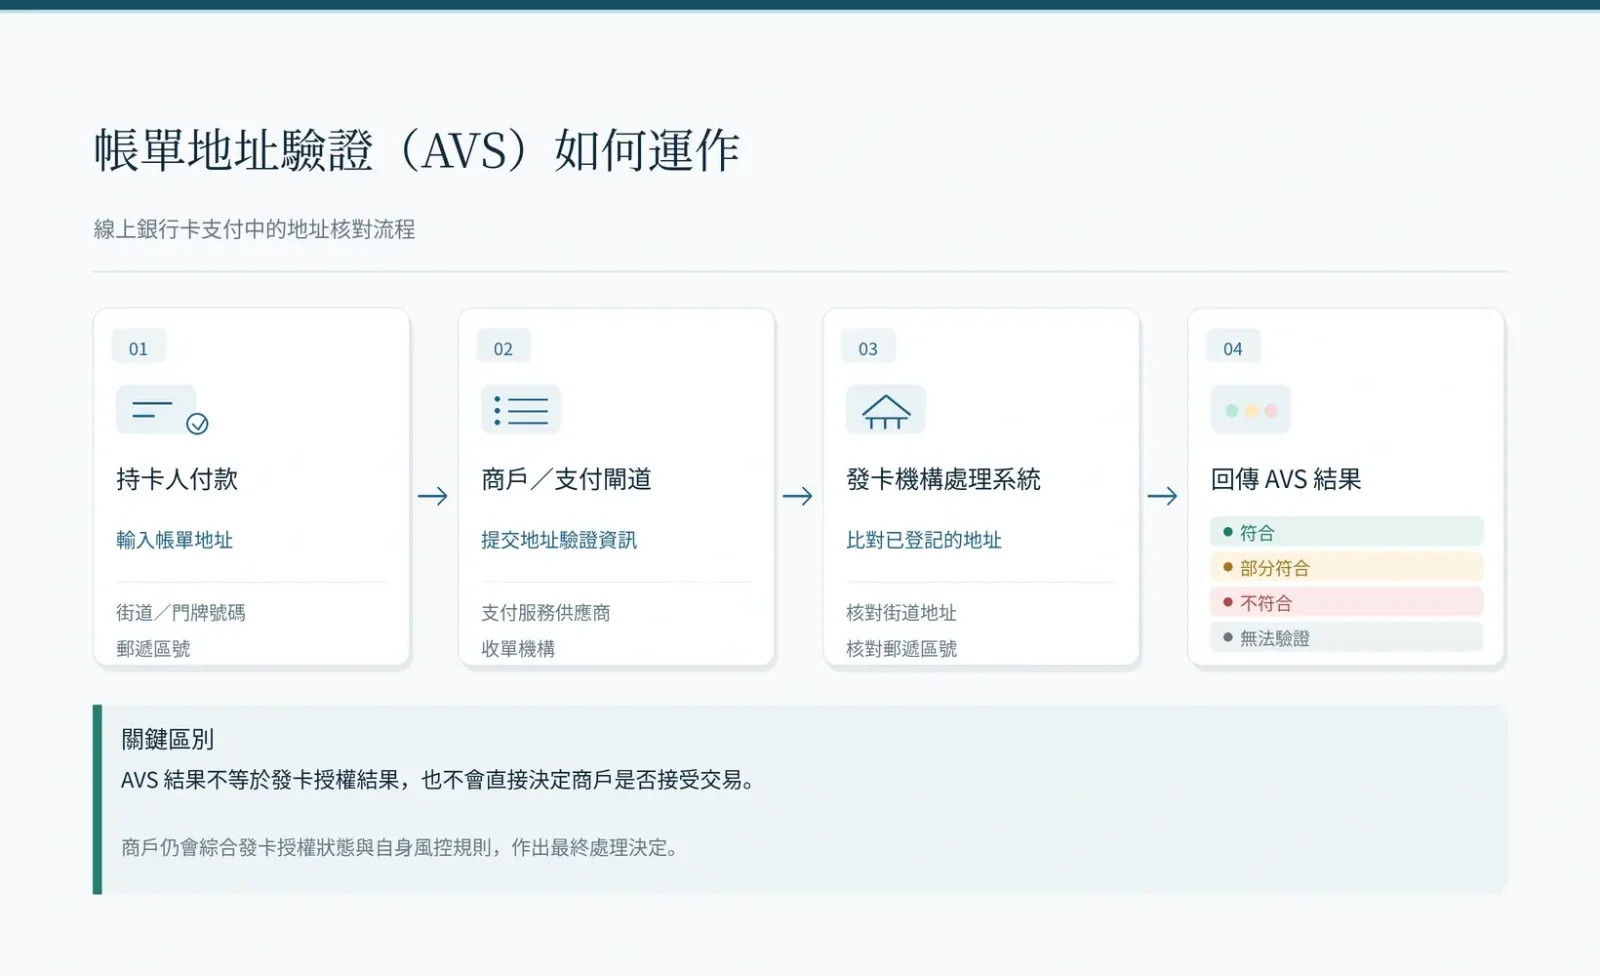Image resolution: width=1600 pixels, height=976 pixels.
Task: Click the 符合 green result pill
Action: [1347, 532]
